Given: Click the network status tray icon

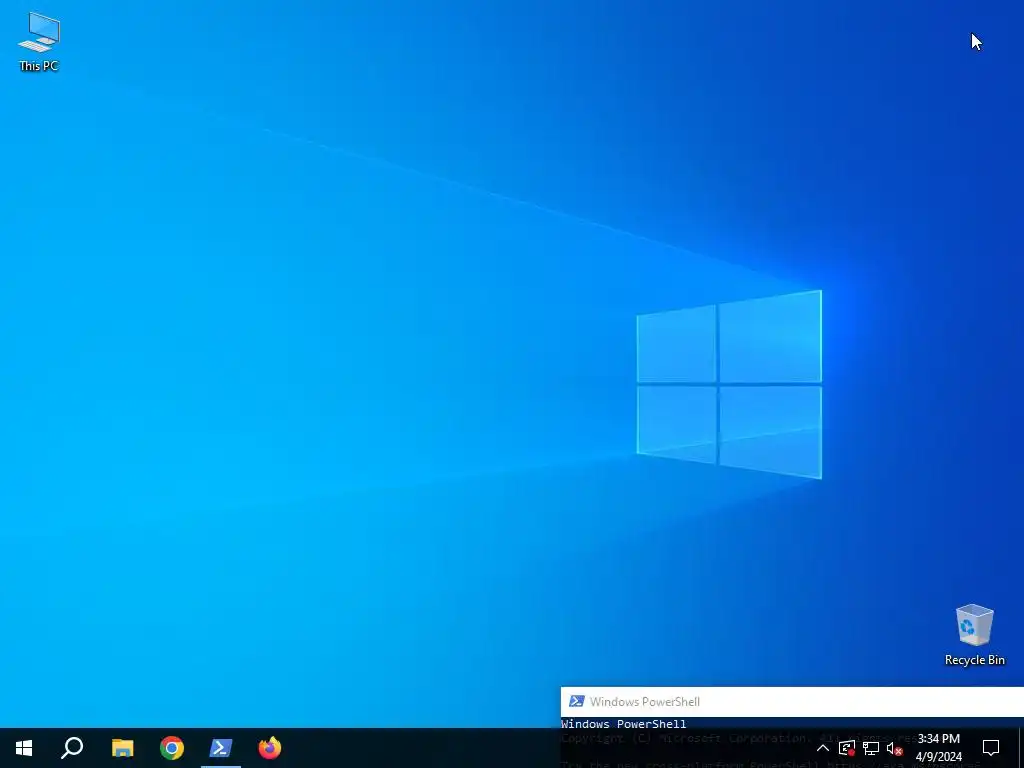Looking at the screenshot, I should pyautogui.click(x=871, y=748).
